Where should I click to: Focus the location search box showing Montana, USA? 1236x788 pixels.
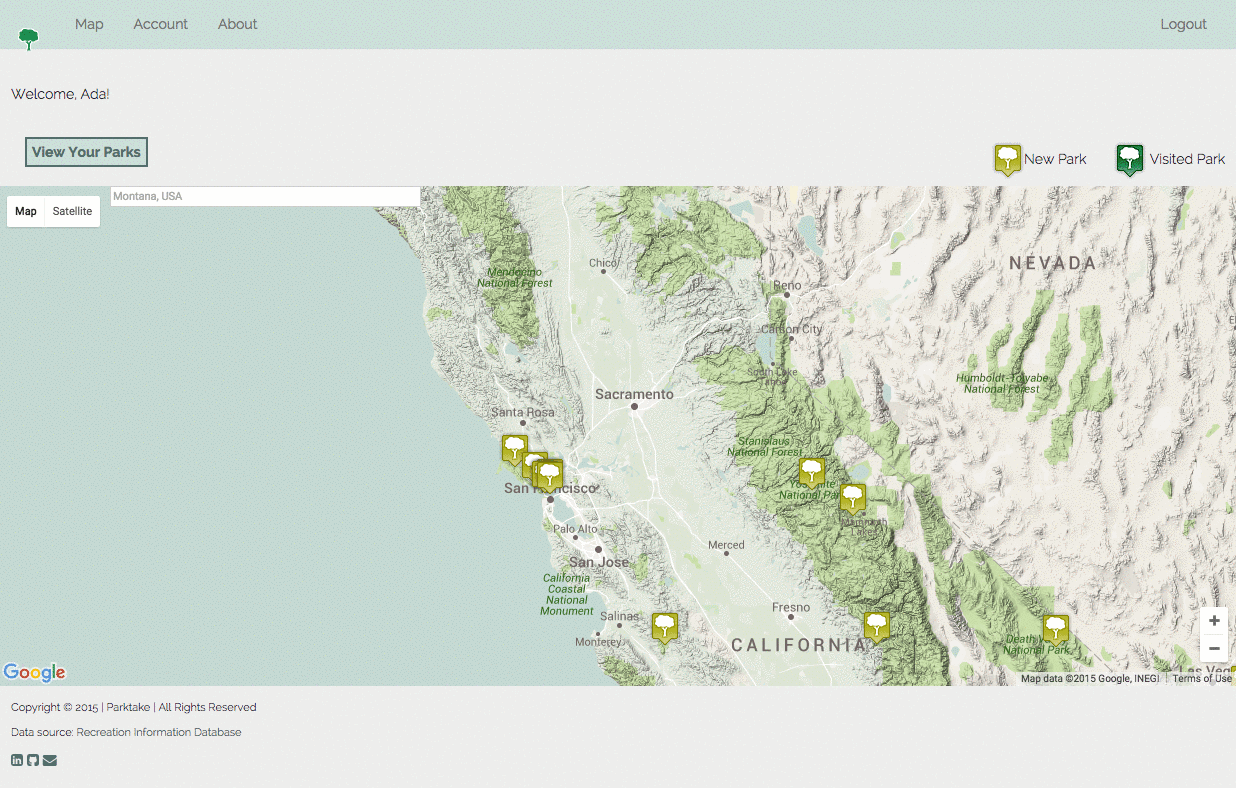point(265,196)
